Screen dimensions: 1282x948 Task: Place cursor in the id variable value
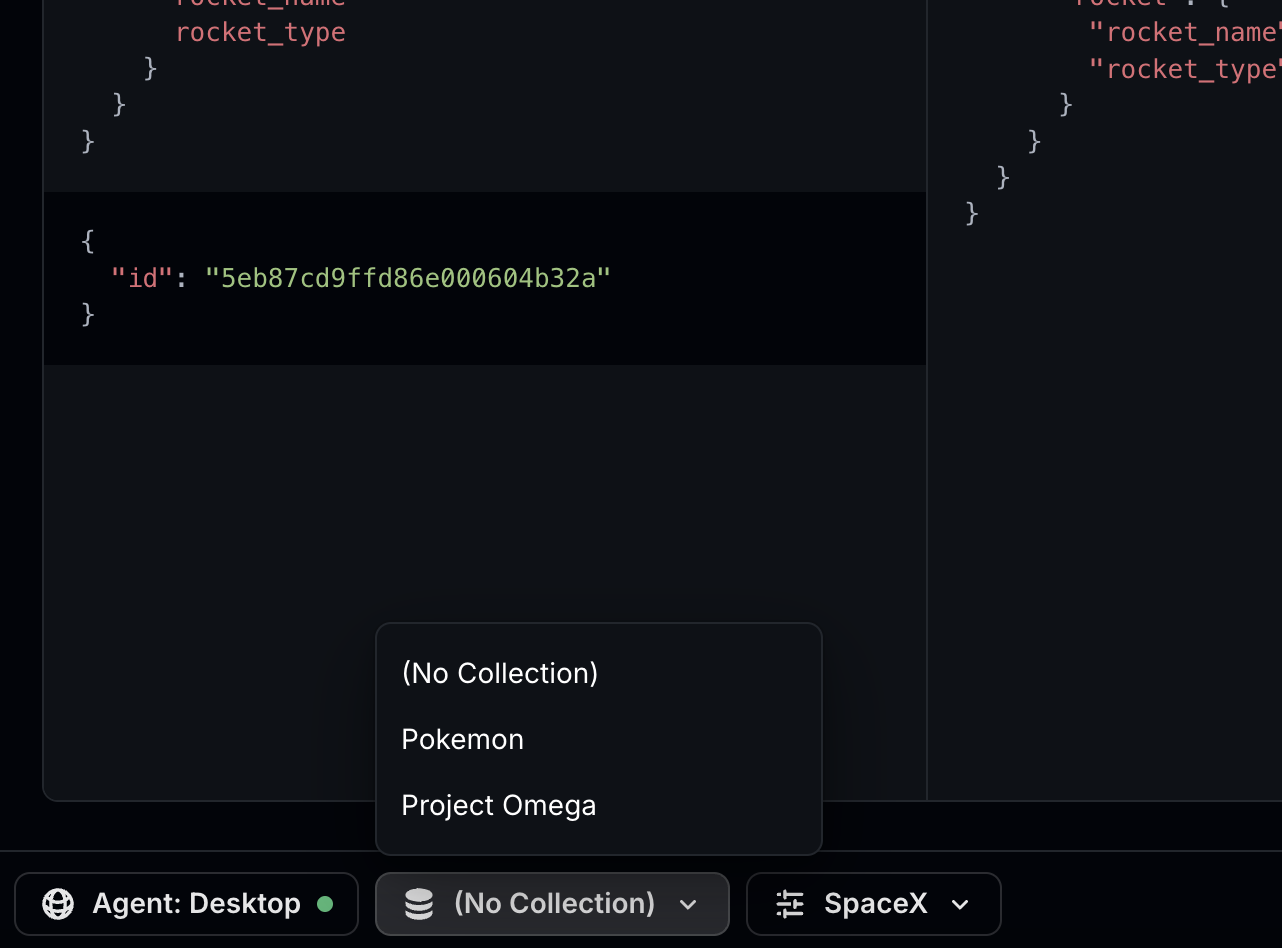(407, 278)
